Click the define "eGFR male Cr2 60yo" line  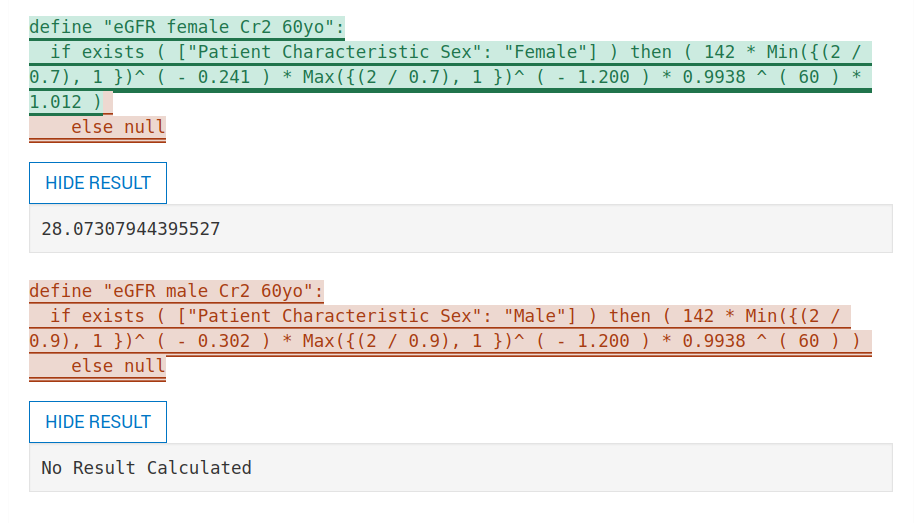(177, 291)
